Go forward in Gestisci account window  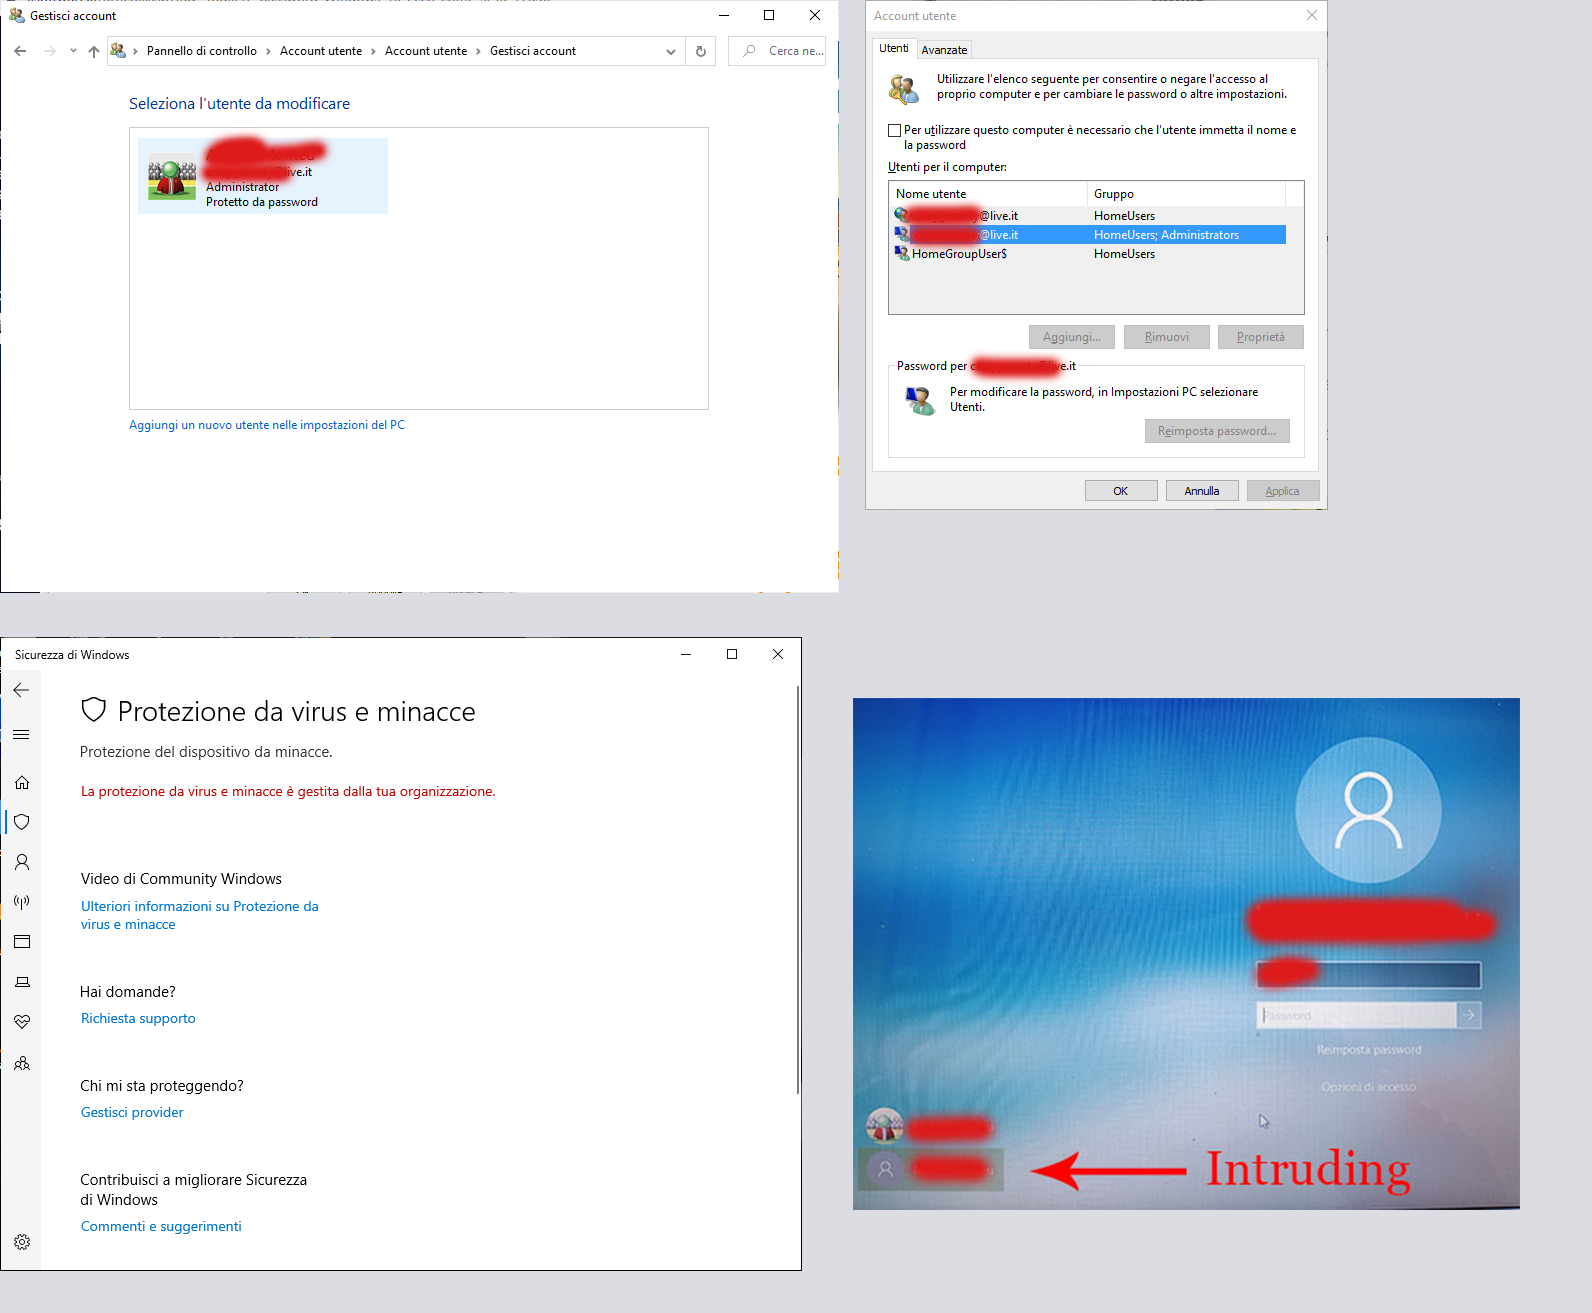coord(49,51)
